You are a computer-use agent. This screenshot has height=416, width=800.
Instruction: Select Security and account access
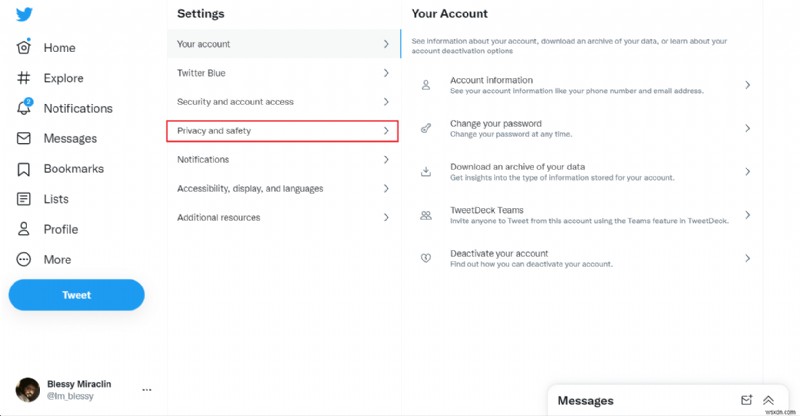[282, 102]
